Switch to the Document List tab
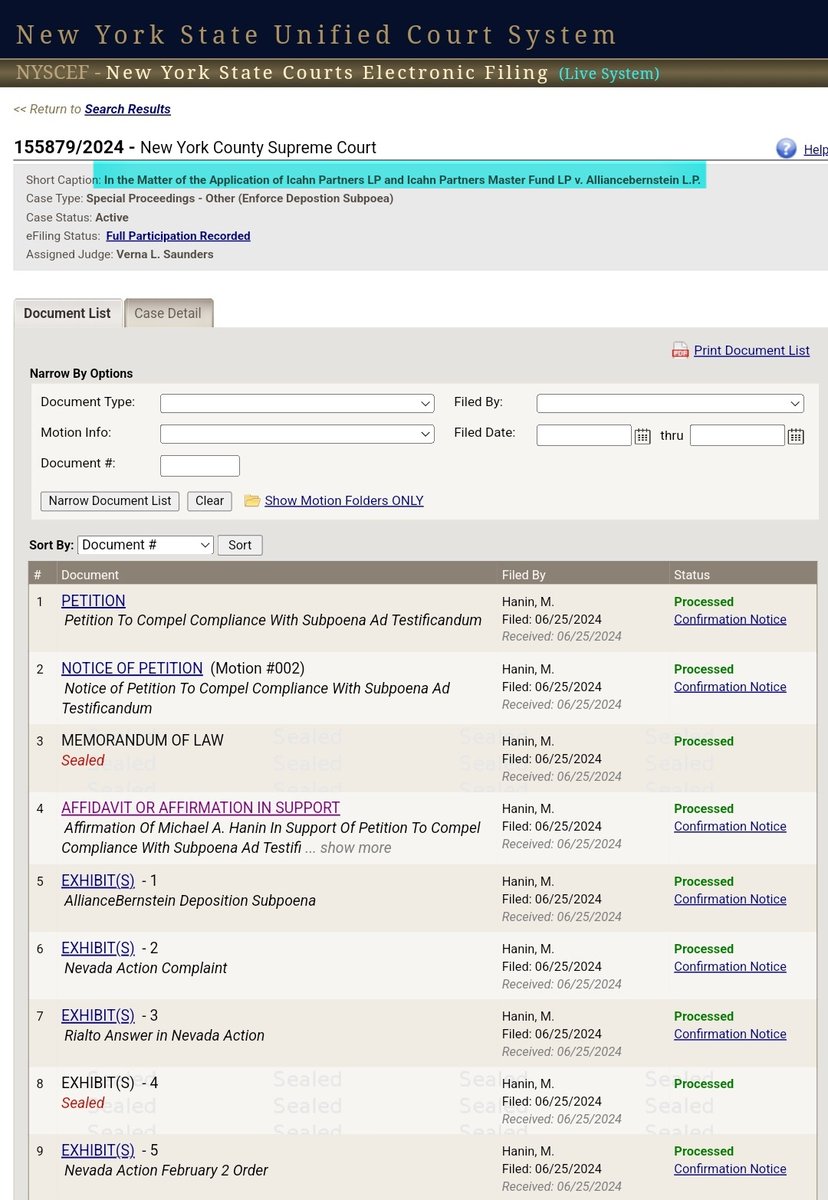The image size is (828, 1200). coord(67,313)
